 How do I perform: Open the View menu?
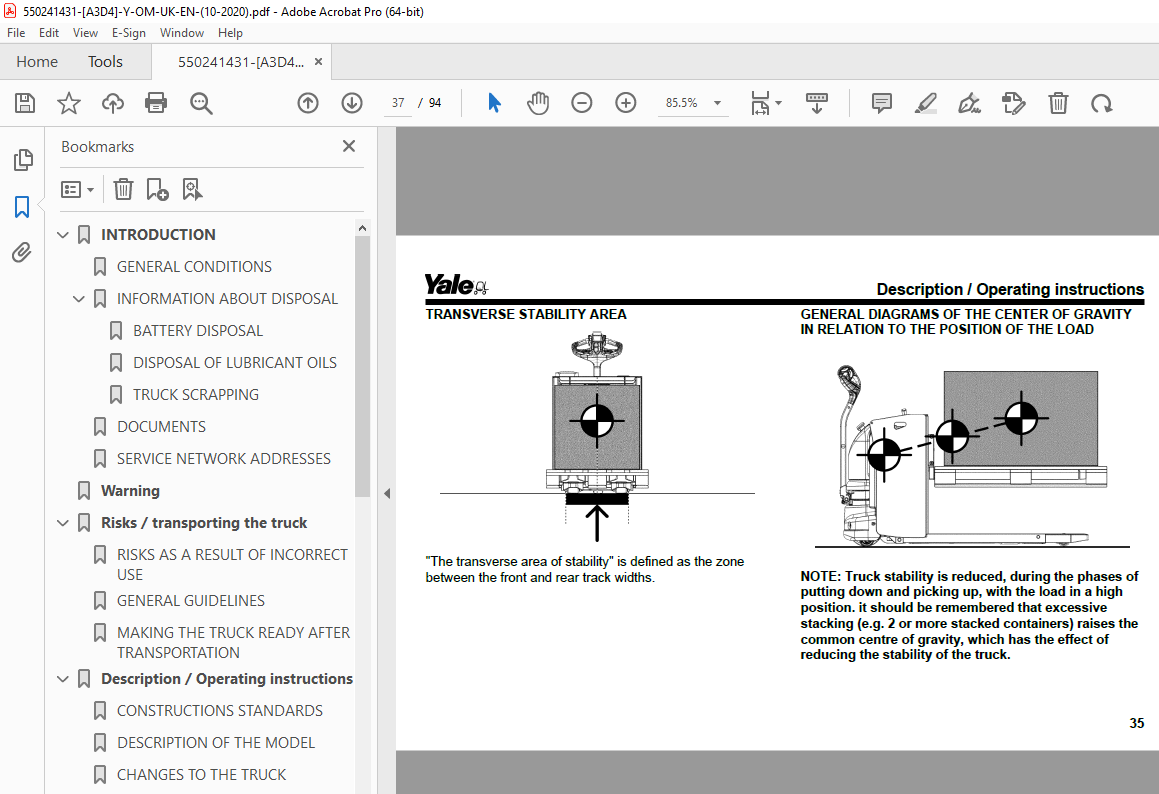click(x=85, y=33)
